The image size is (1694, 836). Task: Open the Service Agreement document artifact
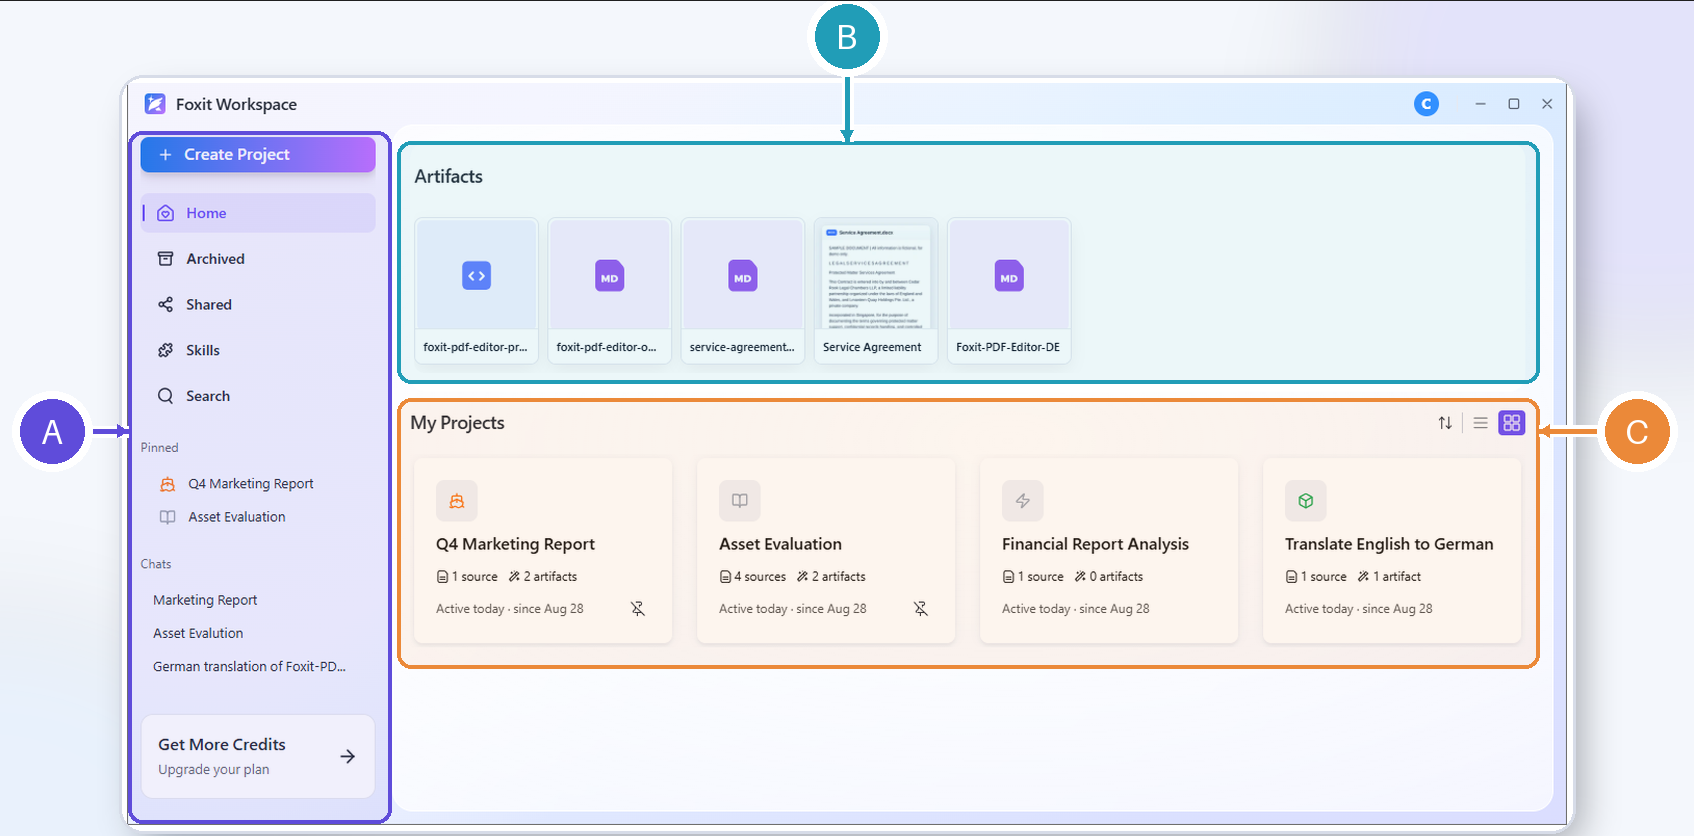tap(876, 290)
